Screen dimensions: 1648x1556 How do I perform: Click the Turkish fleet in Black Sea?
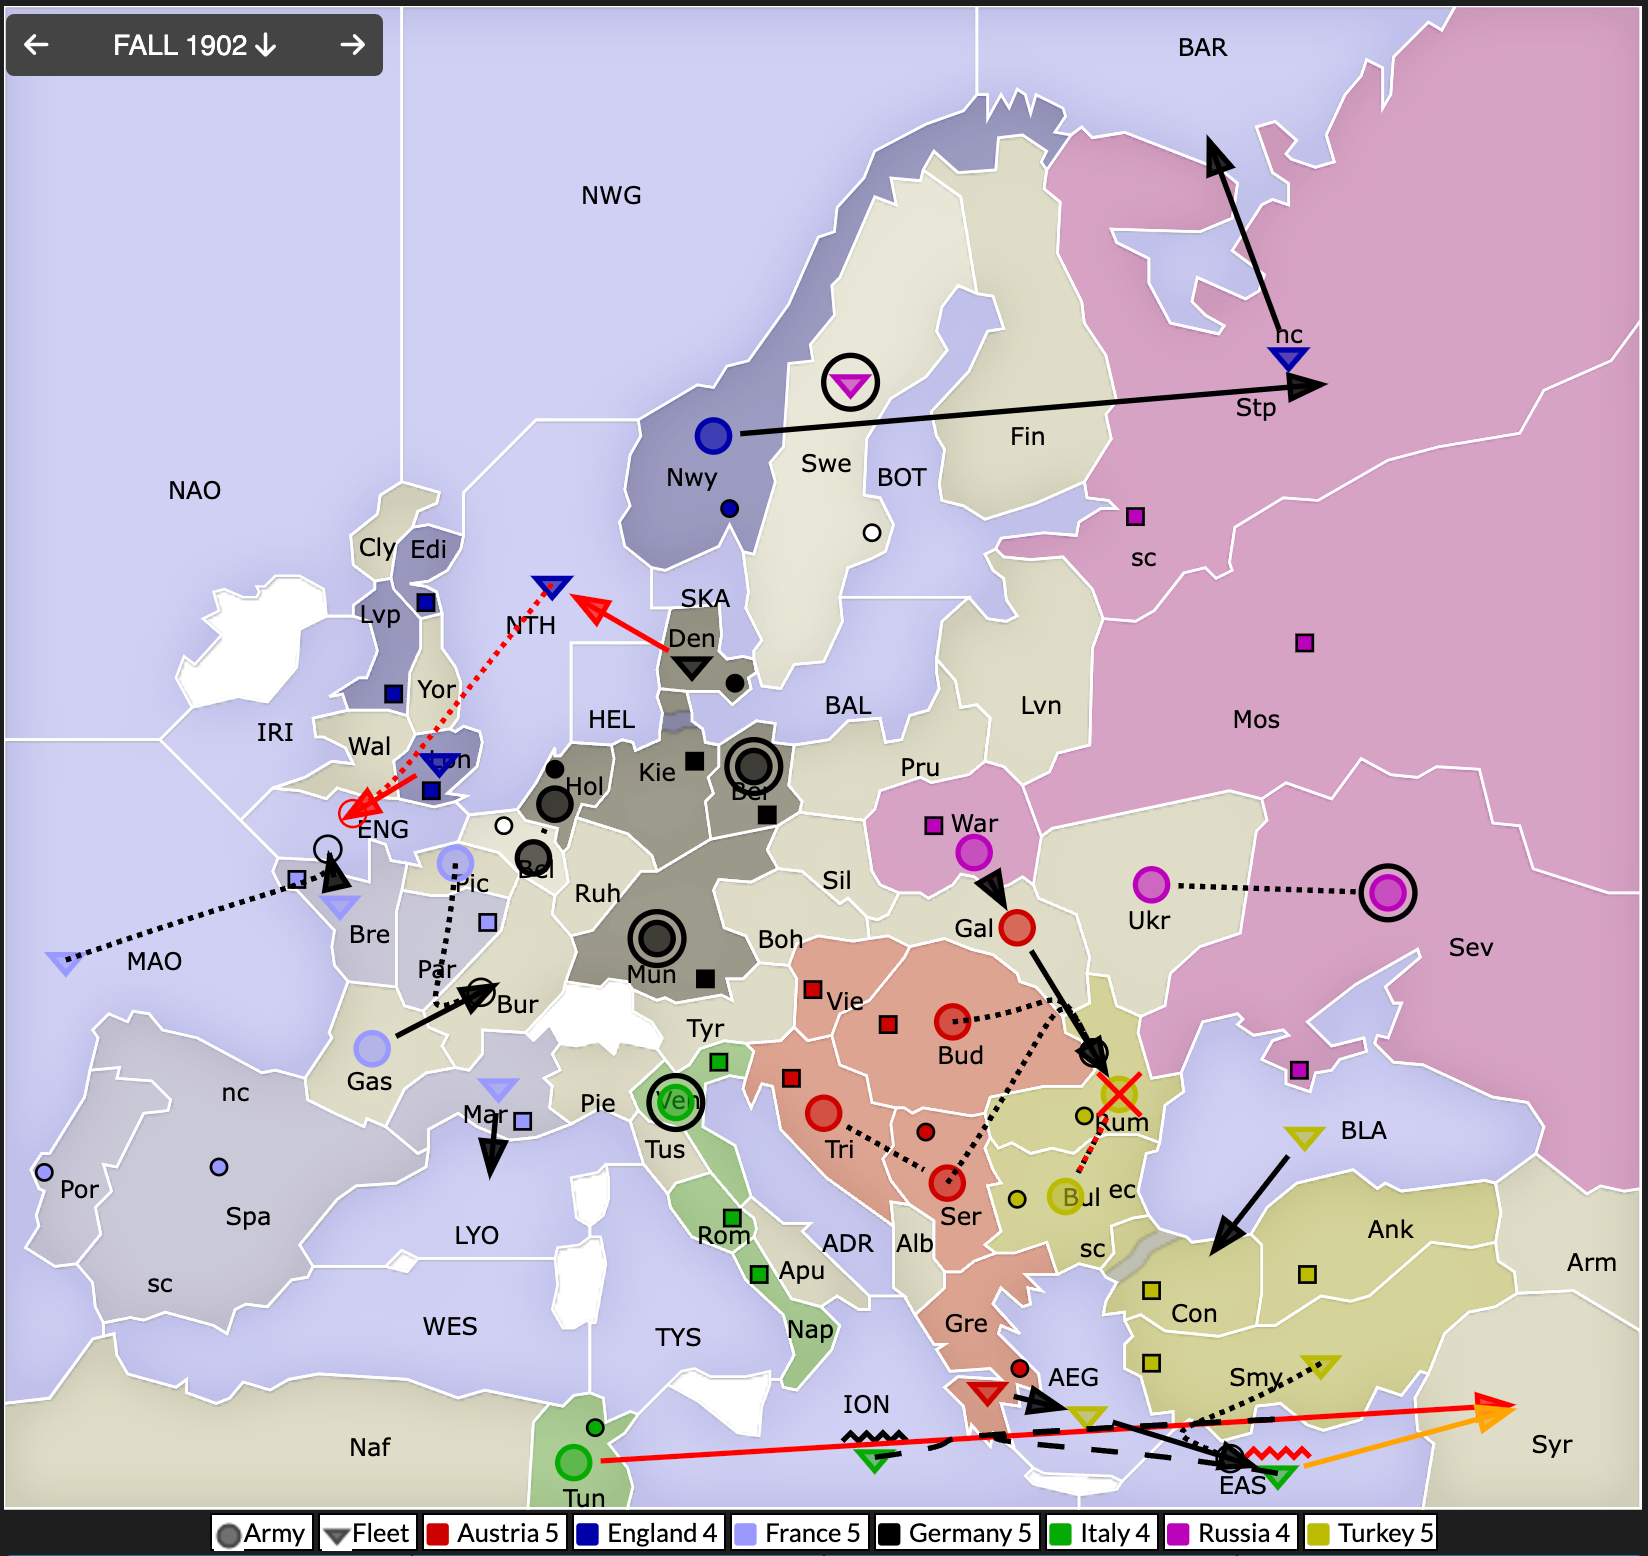pos(1304,1137)
